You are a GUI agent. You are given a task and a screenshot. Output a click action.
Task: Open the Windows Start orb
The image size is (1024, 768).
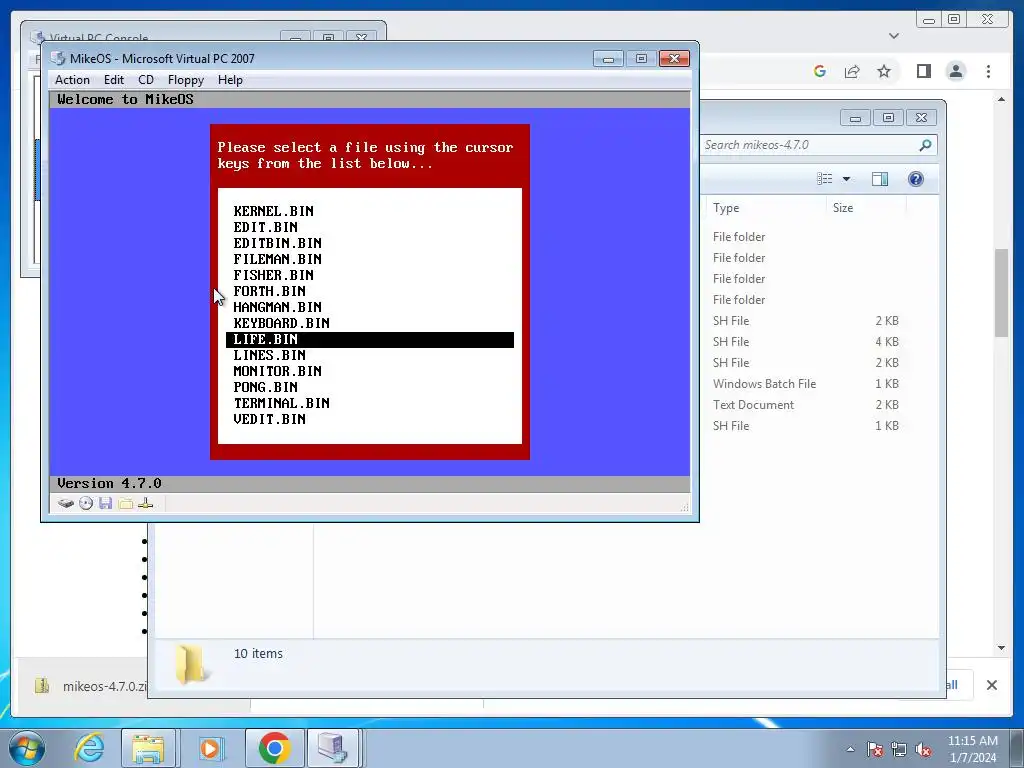[x=27, y=748]
